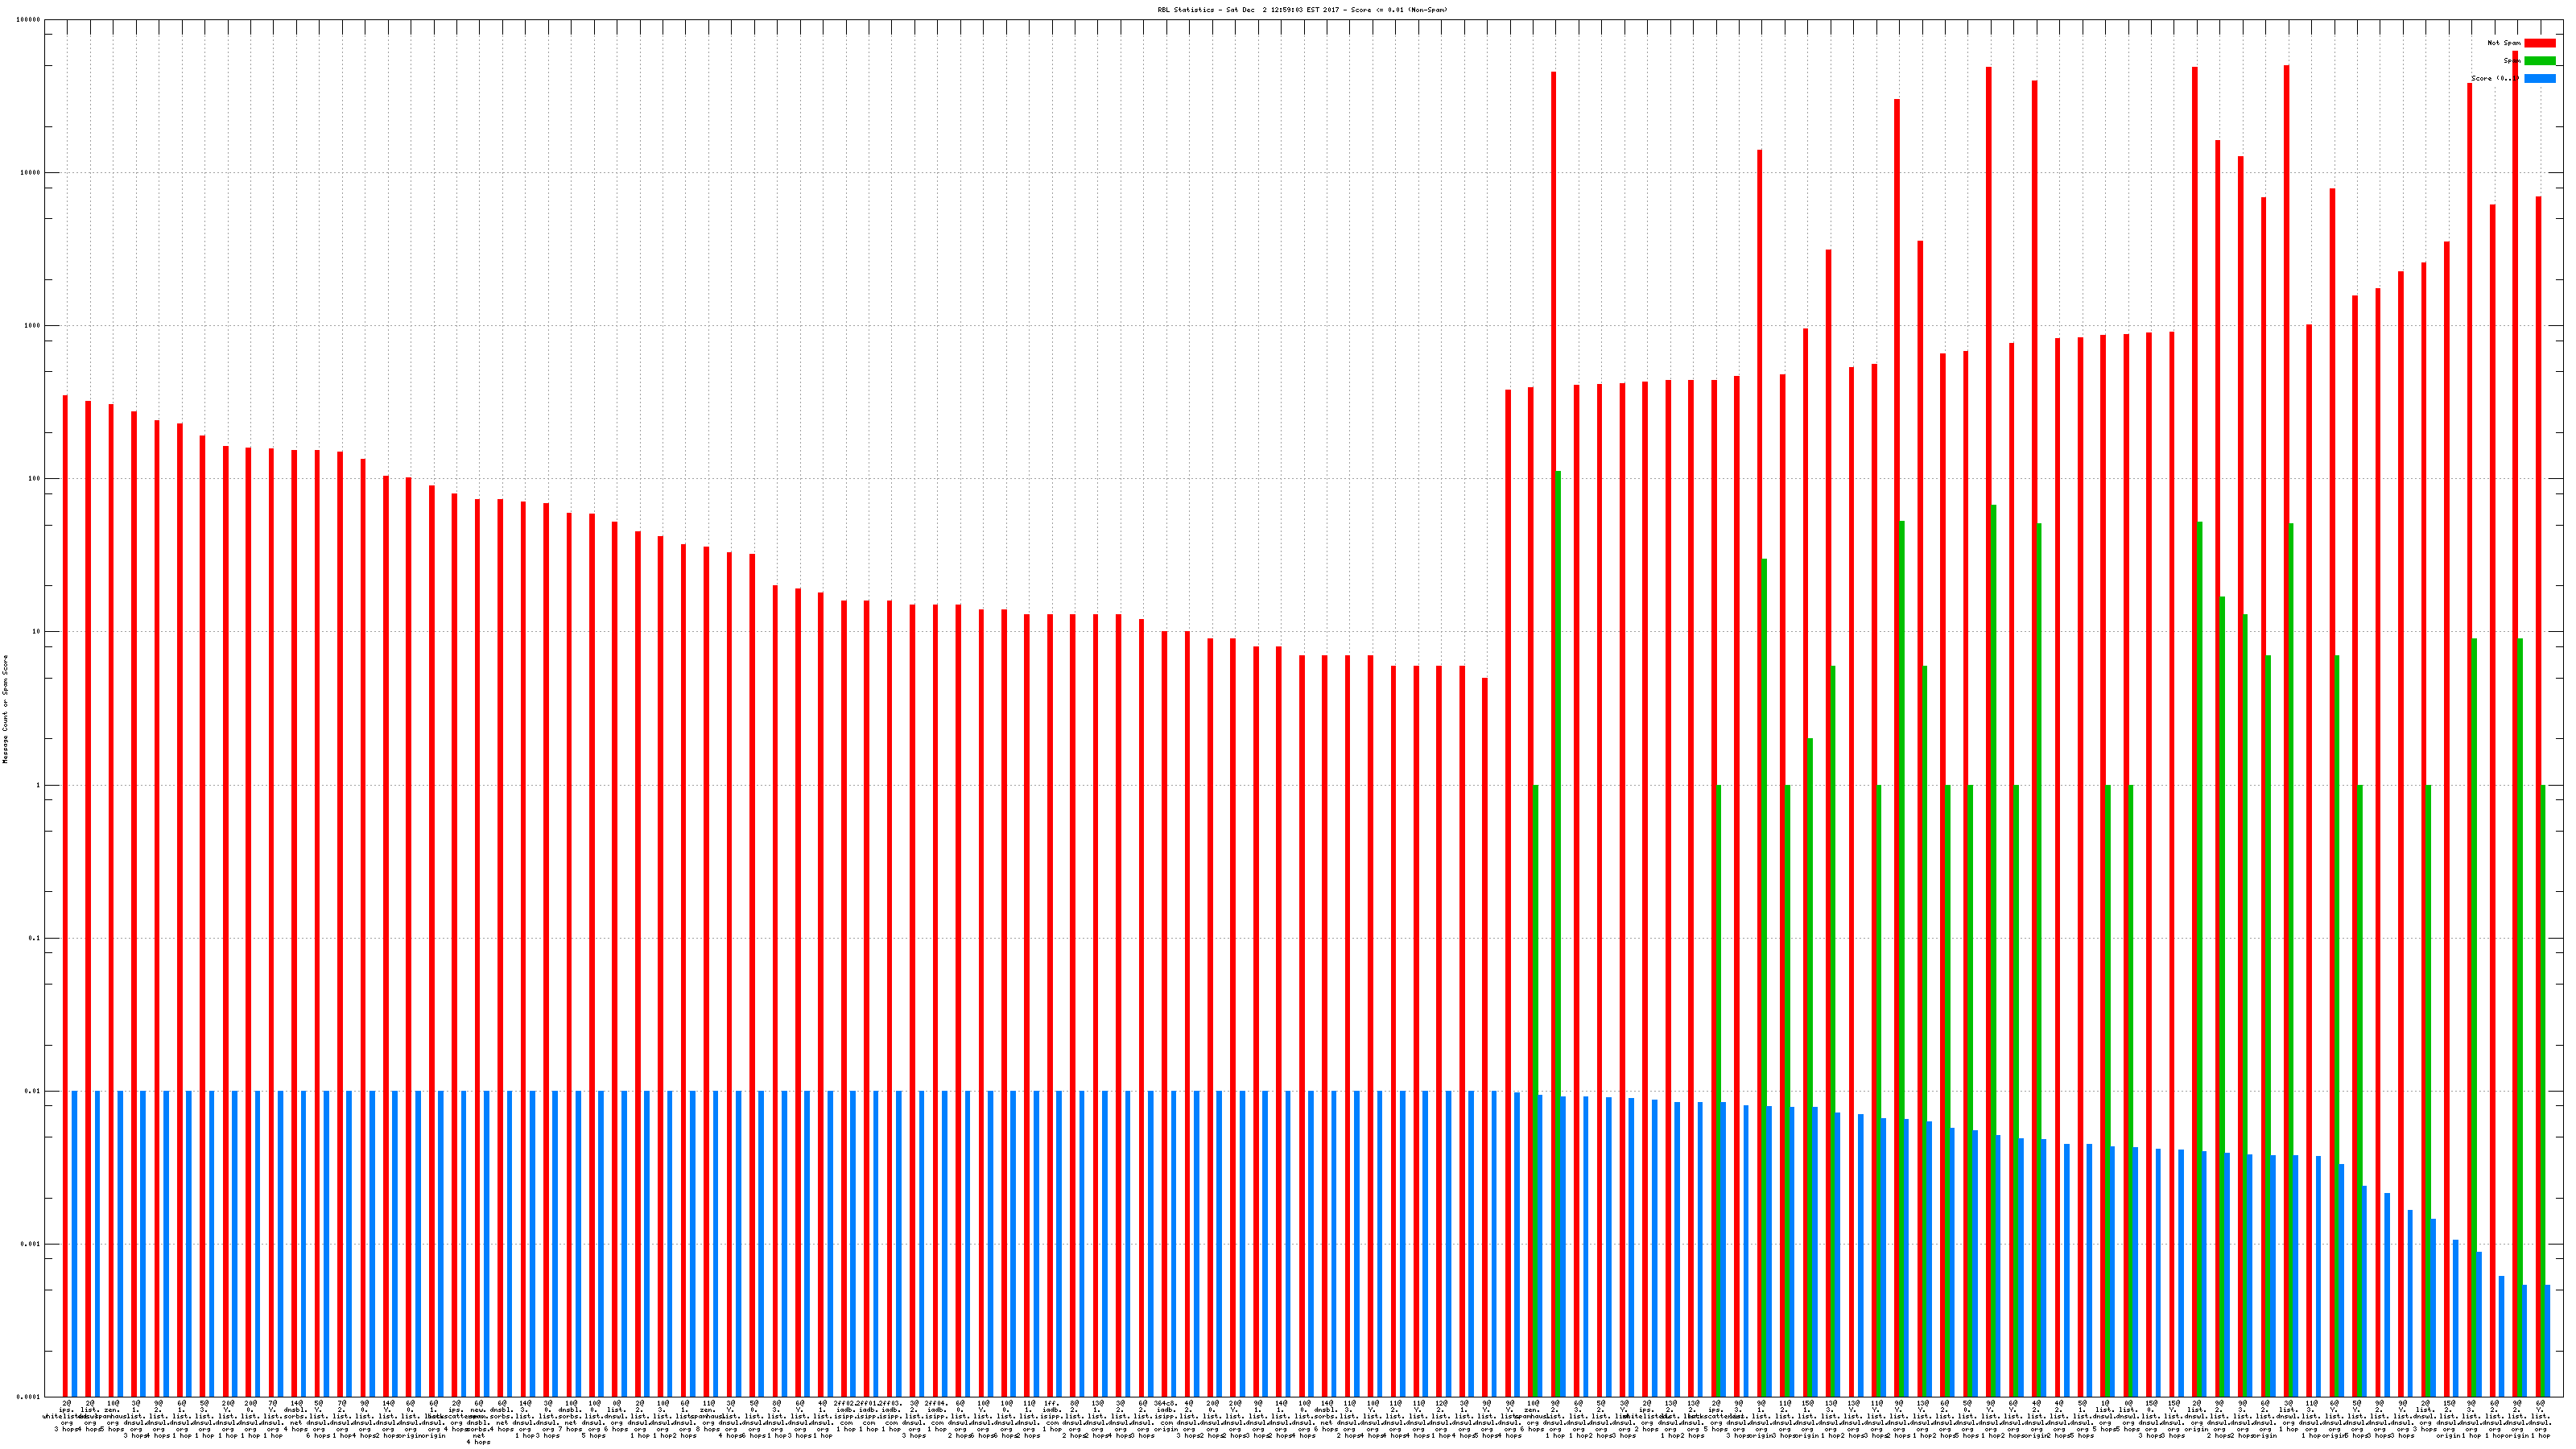Click the 'ips.whitelisted.org 3 hops' x-axis label
Viewport: 2576px width, 1449px height.
coord(66,1416)
